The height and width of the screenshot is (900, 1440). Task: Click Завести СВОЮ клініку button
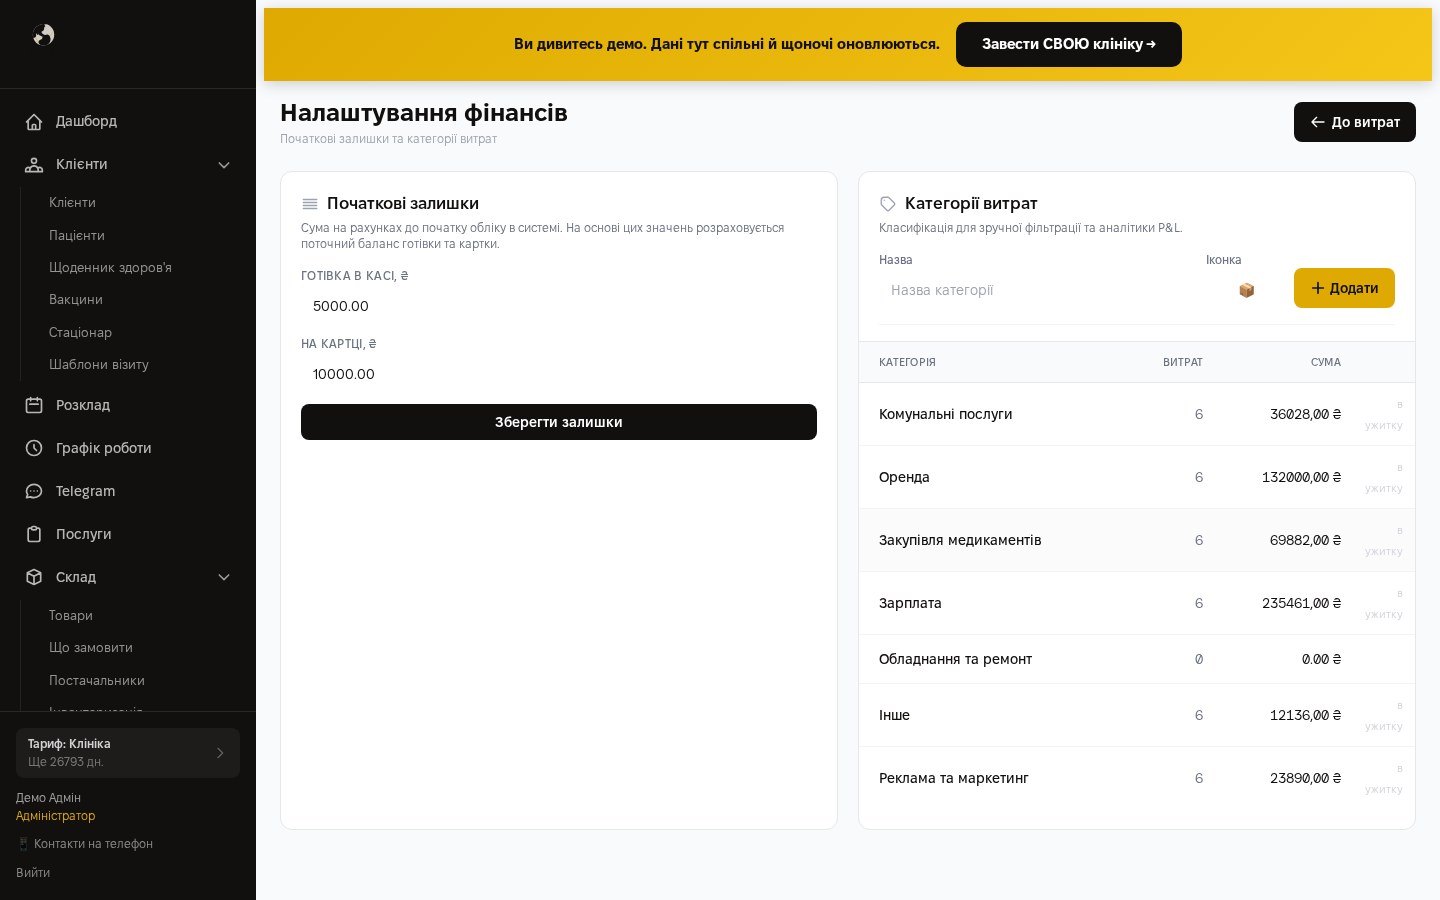coord(1069,44)
